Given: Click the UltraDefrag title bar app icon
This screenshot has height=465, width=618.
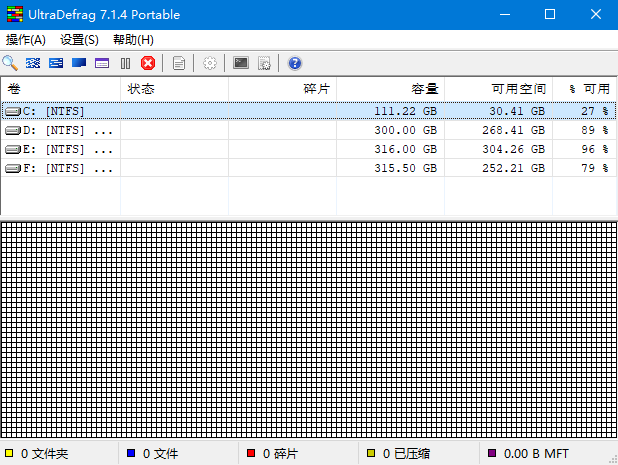Looking at the screenshot, I should click(15, 14).
